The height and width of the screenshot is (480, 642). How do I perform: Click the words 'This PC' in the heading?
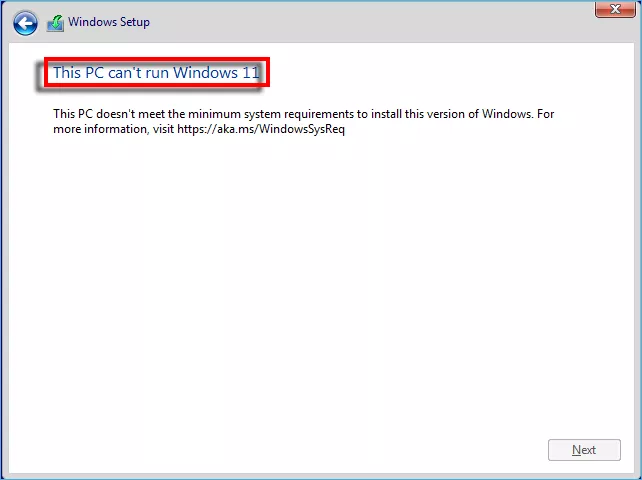79,72
